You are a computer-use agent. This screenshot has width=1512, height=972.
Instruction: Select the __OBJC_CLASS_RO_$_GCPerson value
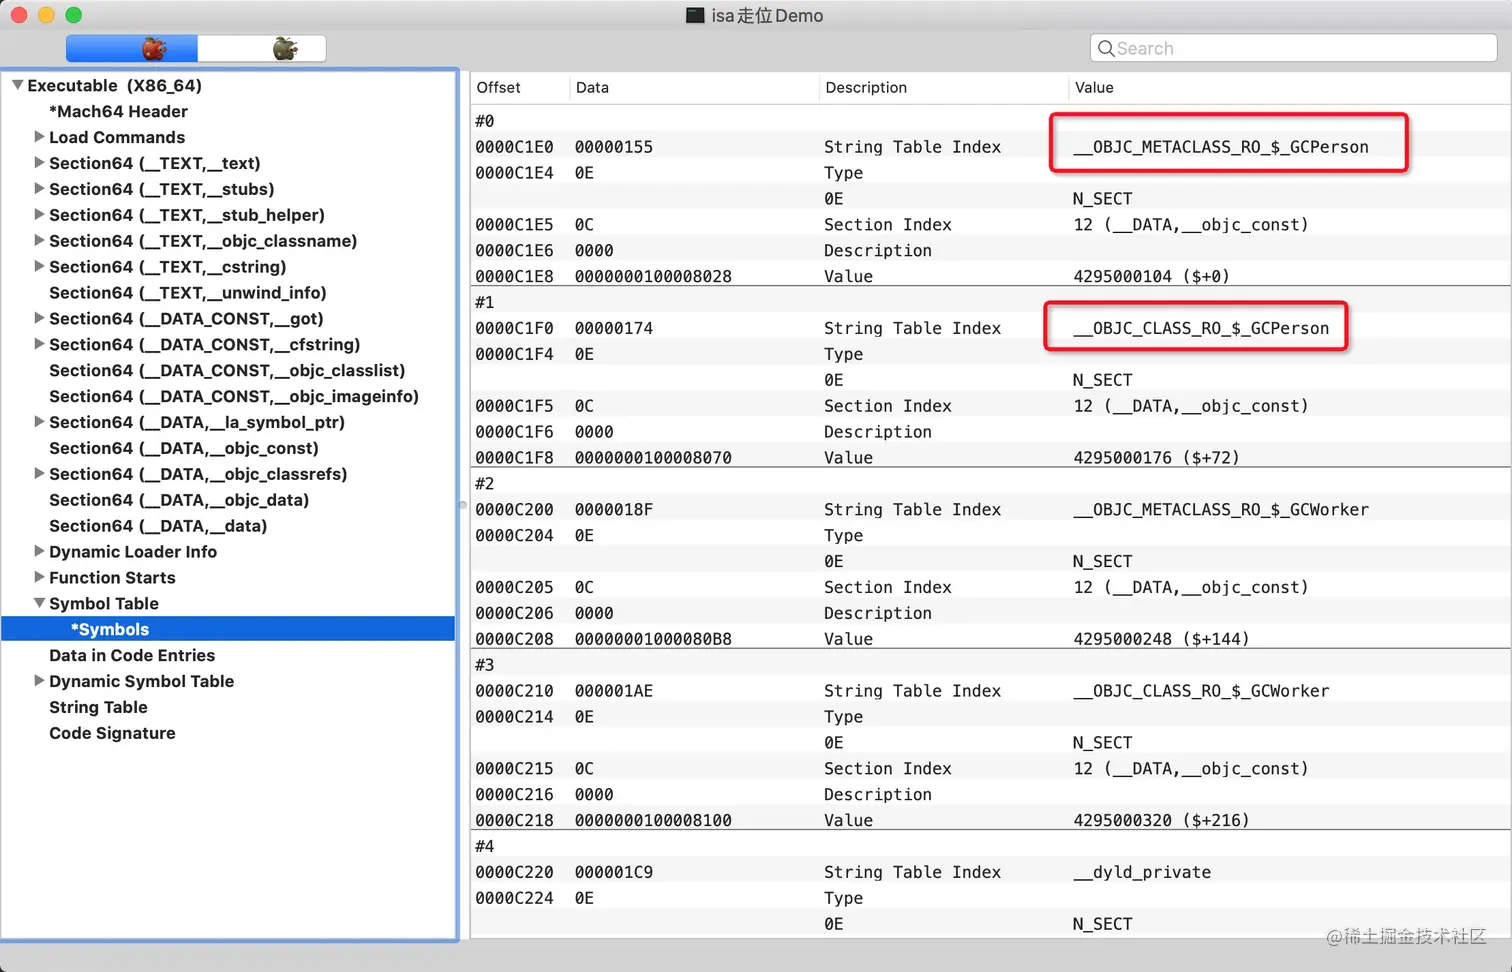tap(1201, 328)
